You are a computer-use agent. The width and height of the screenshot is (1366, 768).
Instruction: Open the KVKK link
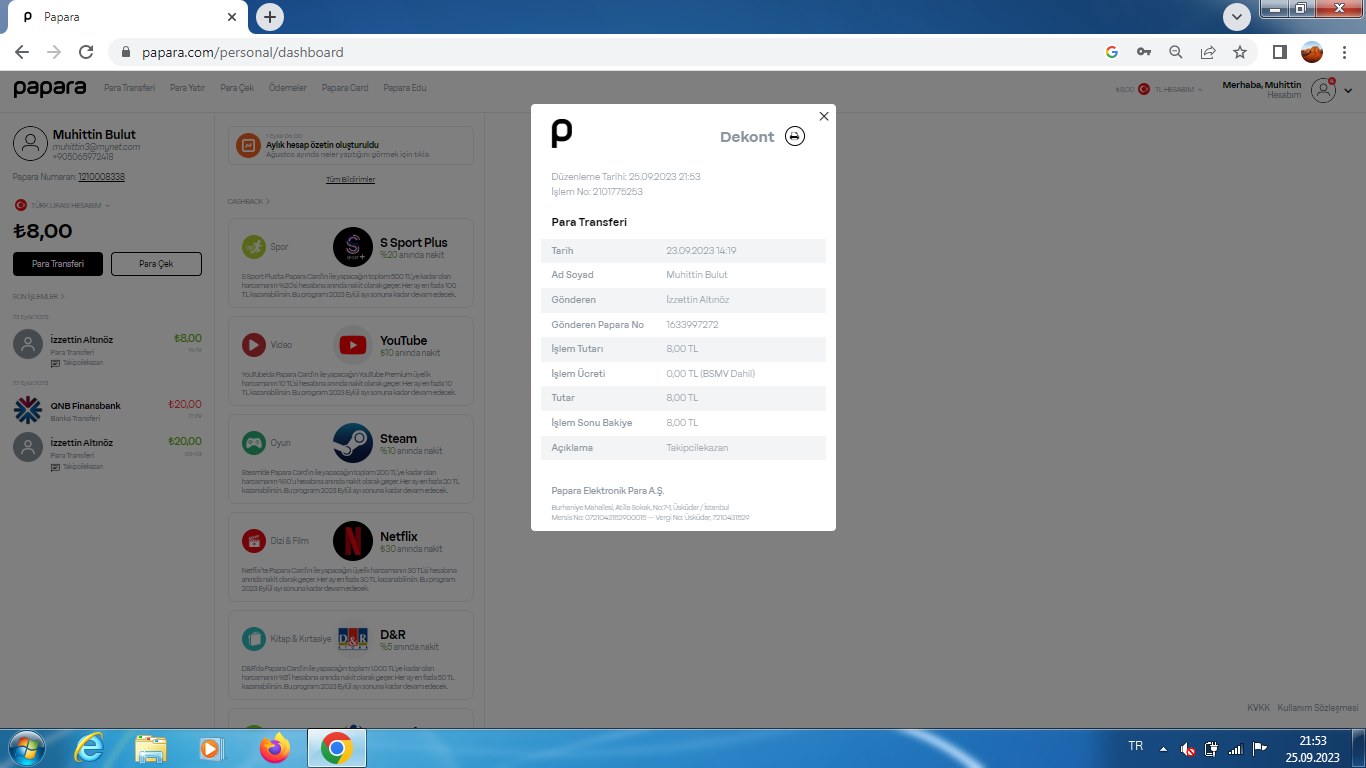pos(1258,708)
